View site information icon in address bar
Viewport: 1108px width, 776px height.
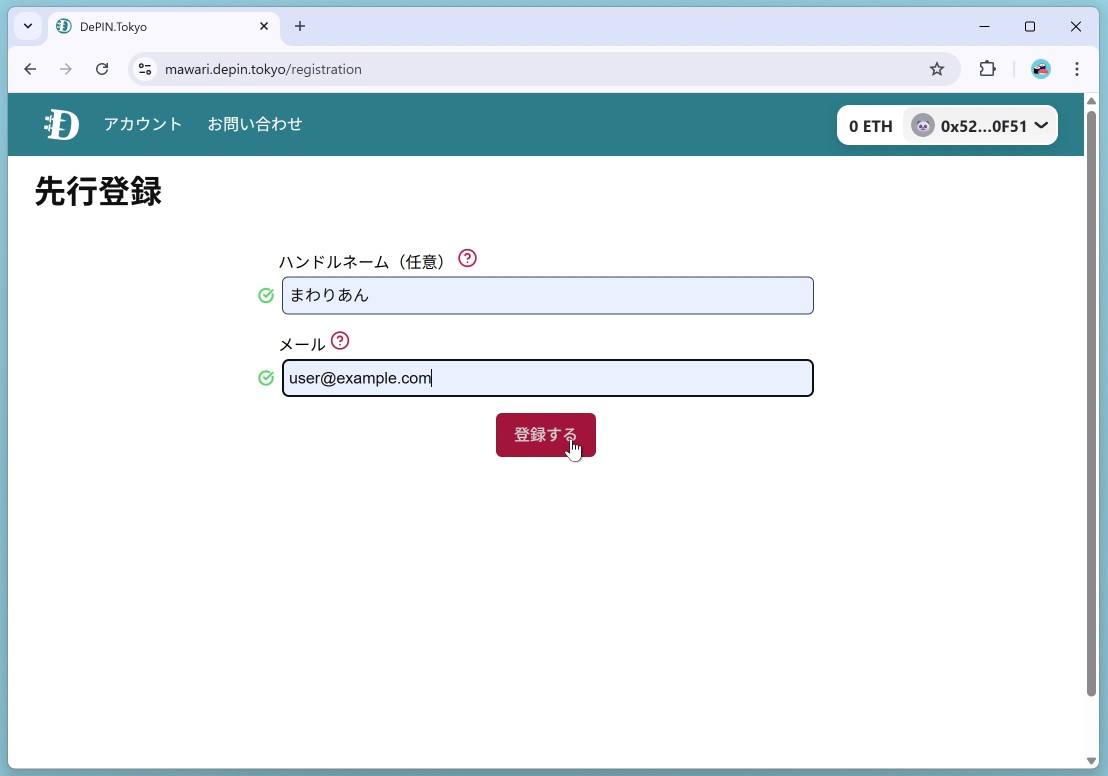(145, 69)
